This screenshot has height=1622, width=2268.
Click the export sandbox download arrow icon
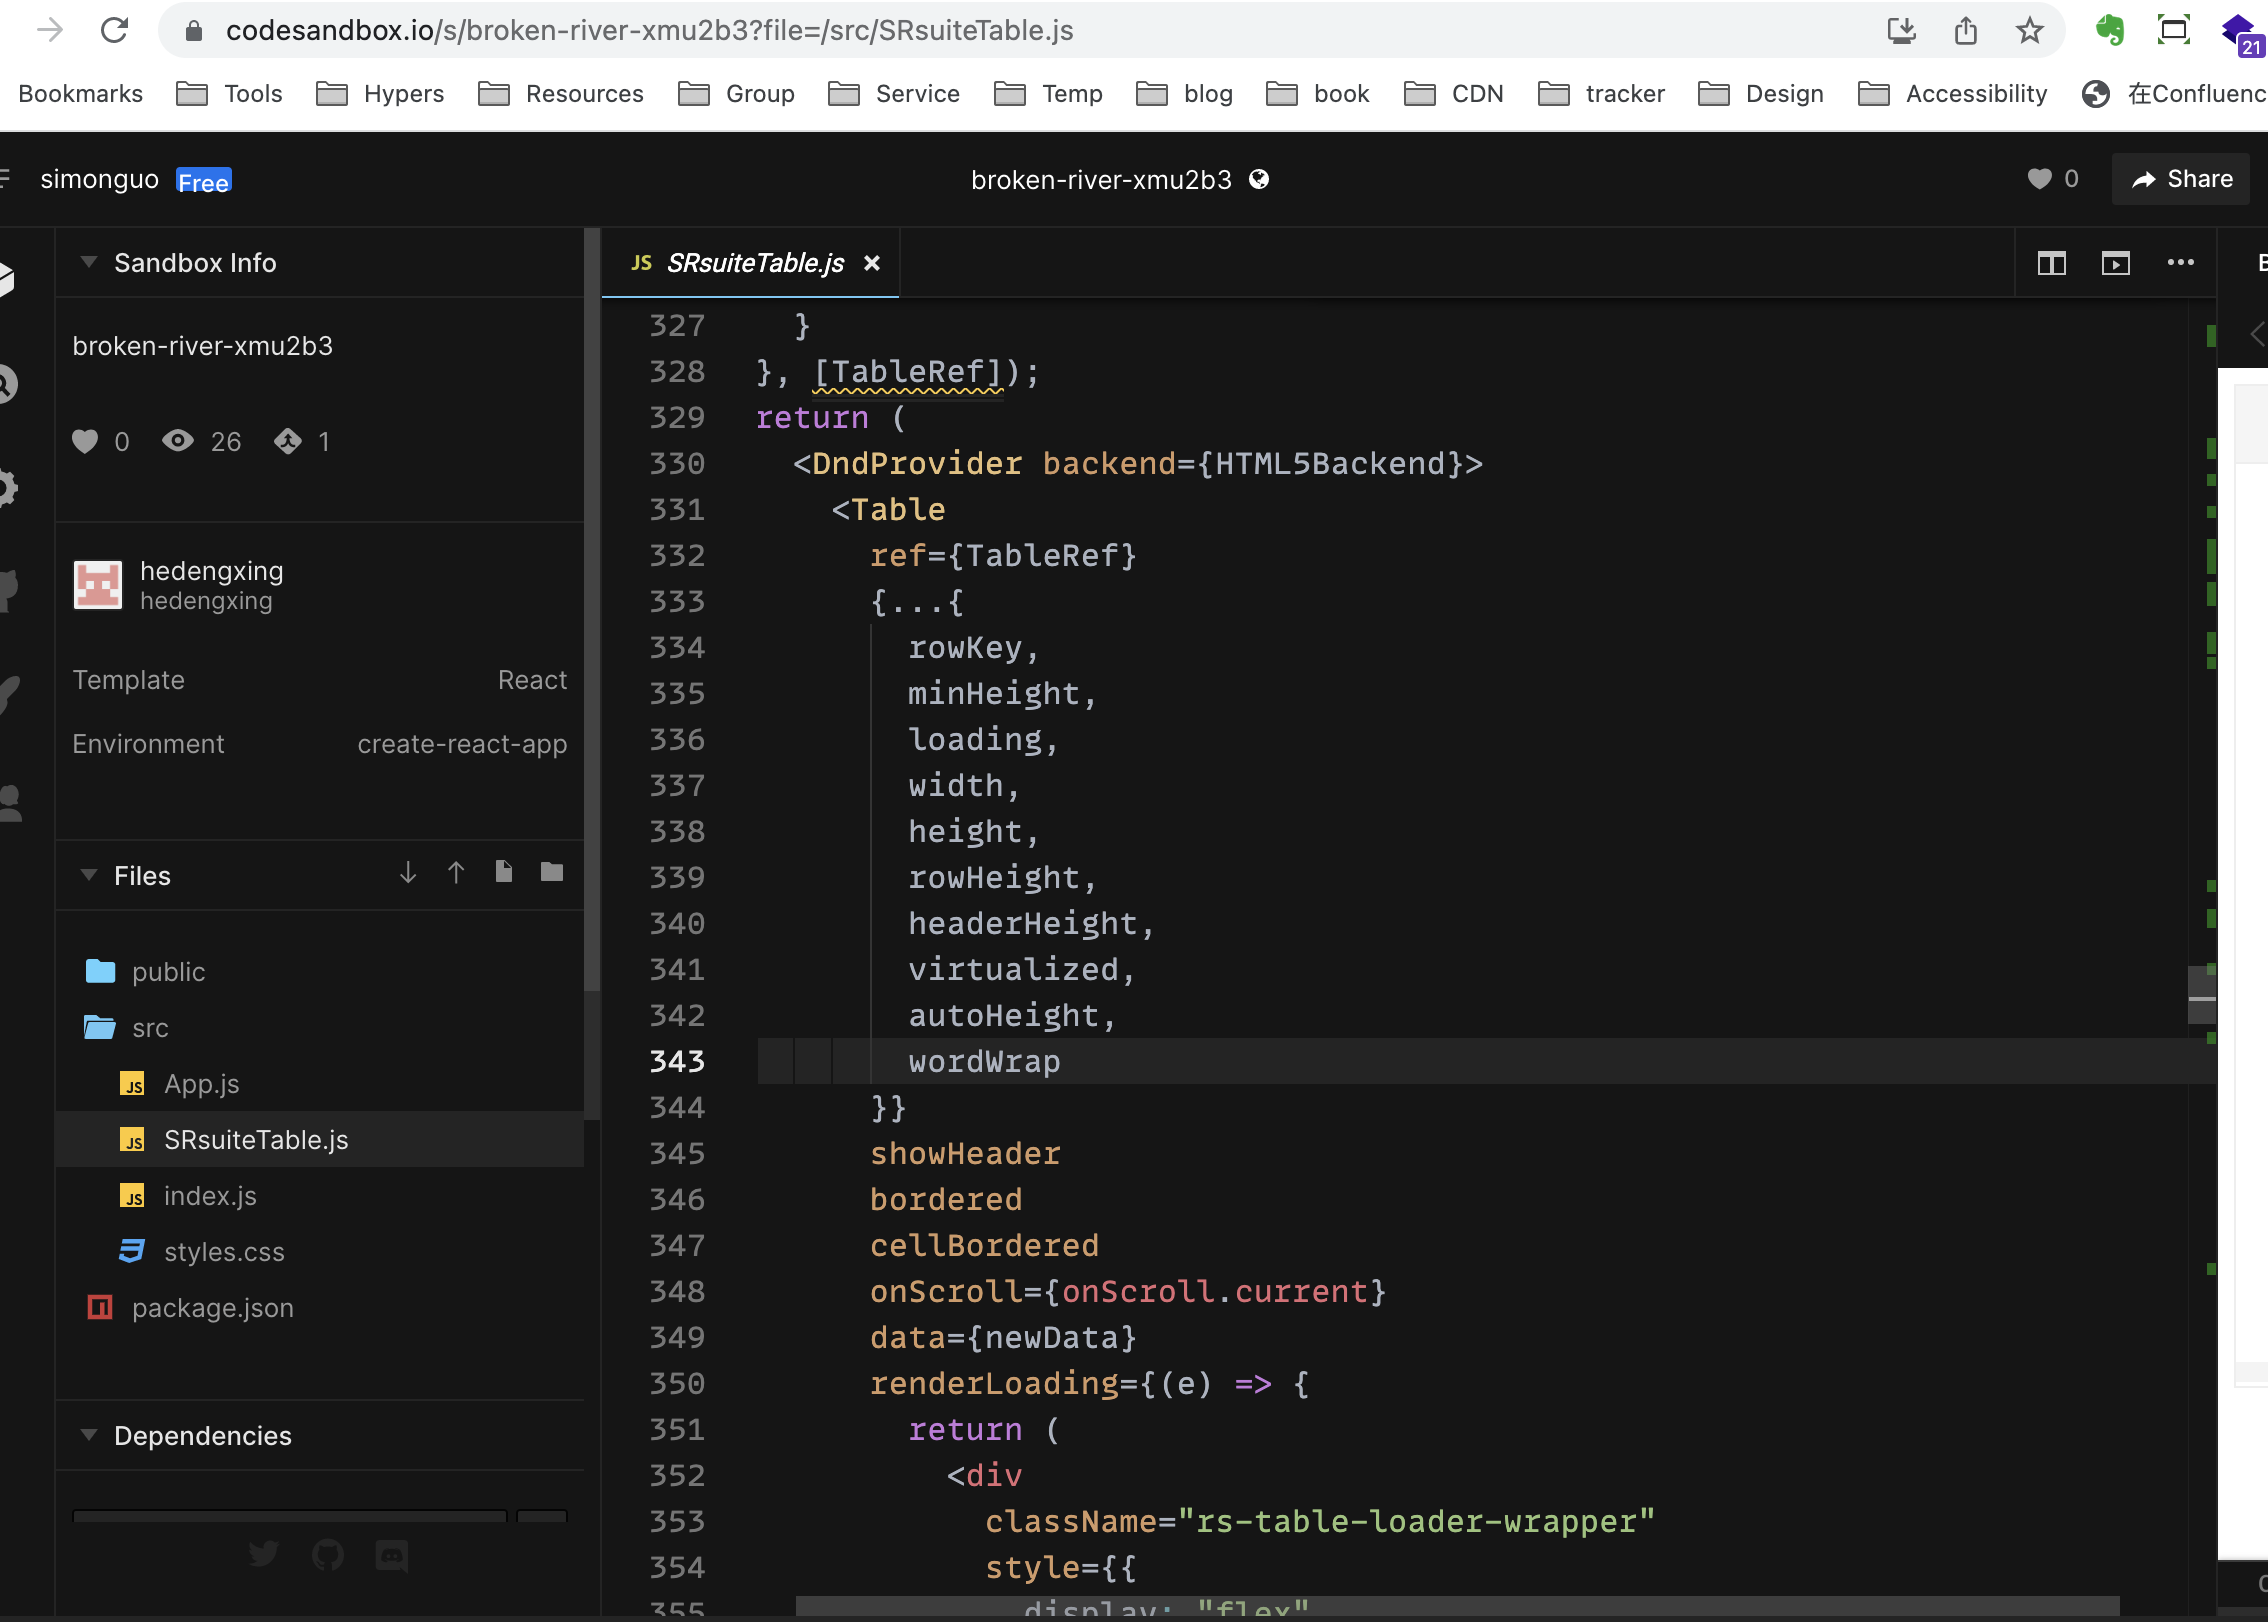pos(1902,30)
